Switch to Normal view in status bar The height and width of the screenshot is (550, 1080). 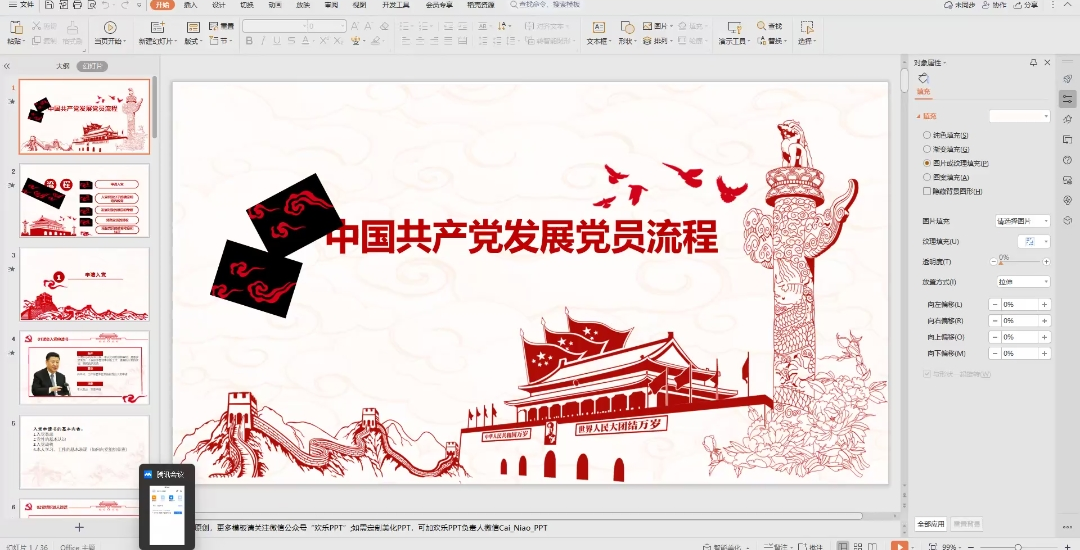click(x=842, y=546)
